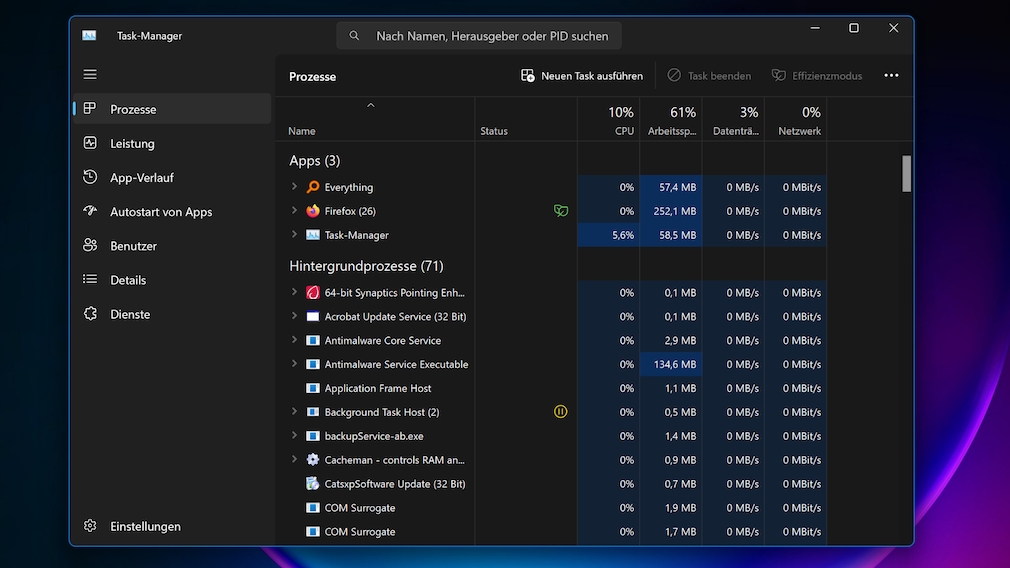Click Neuen Task ausführen button
Image resolution: width=1010 pixels, height=568 pixels.
click(582, 76)
